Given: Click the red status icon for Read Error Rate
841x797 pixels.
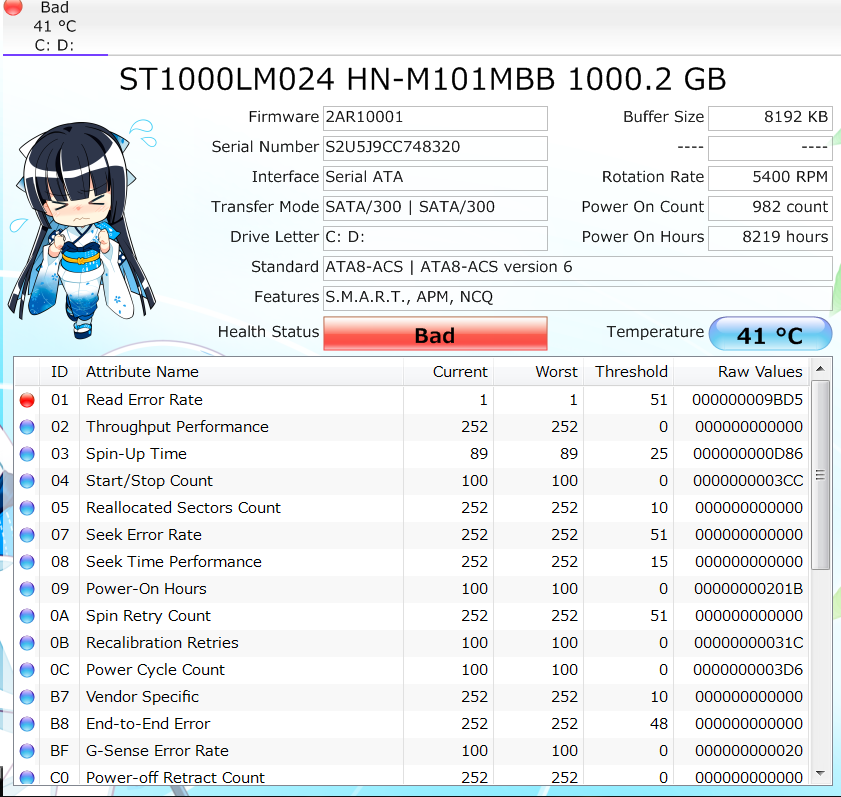Looking at the screenshot, I should click(x=27, y=400).
